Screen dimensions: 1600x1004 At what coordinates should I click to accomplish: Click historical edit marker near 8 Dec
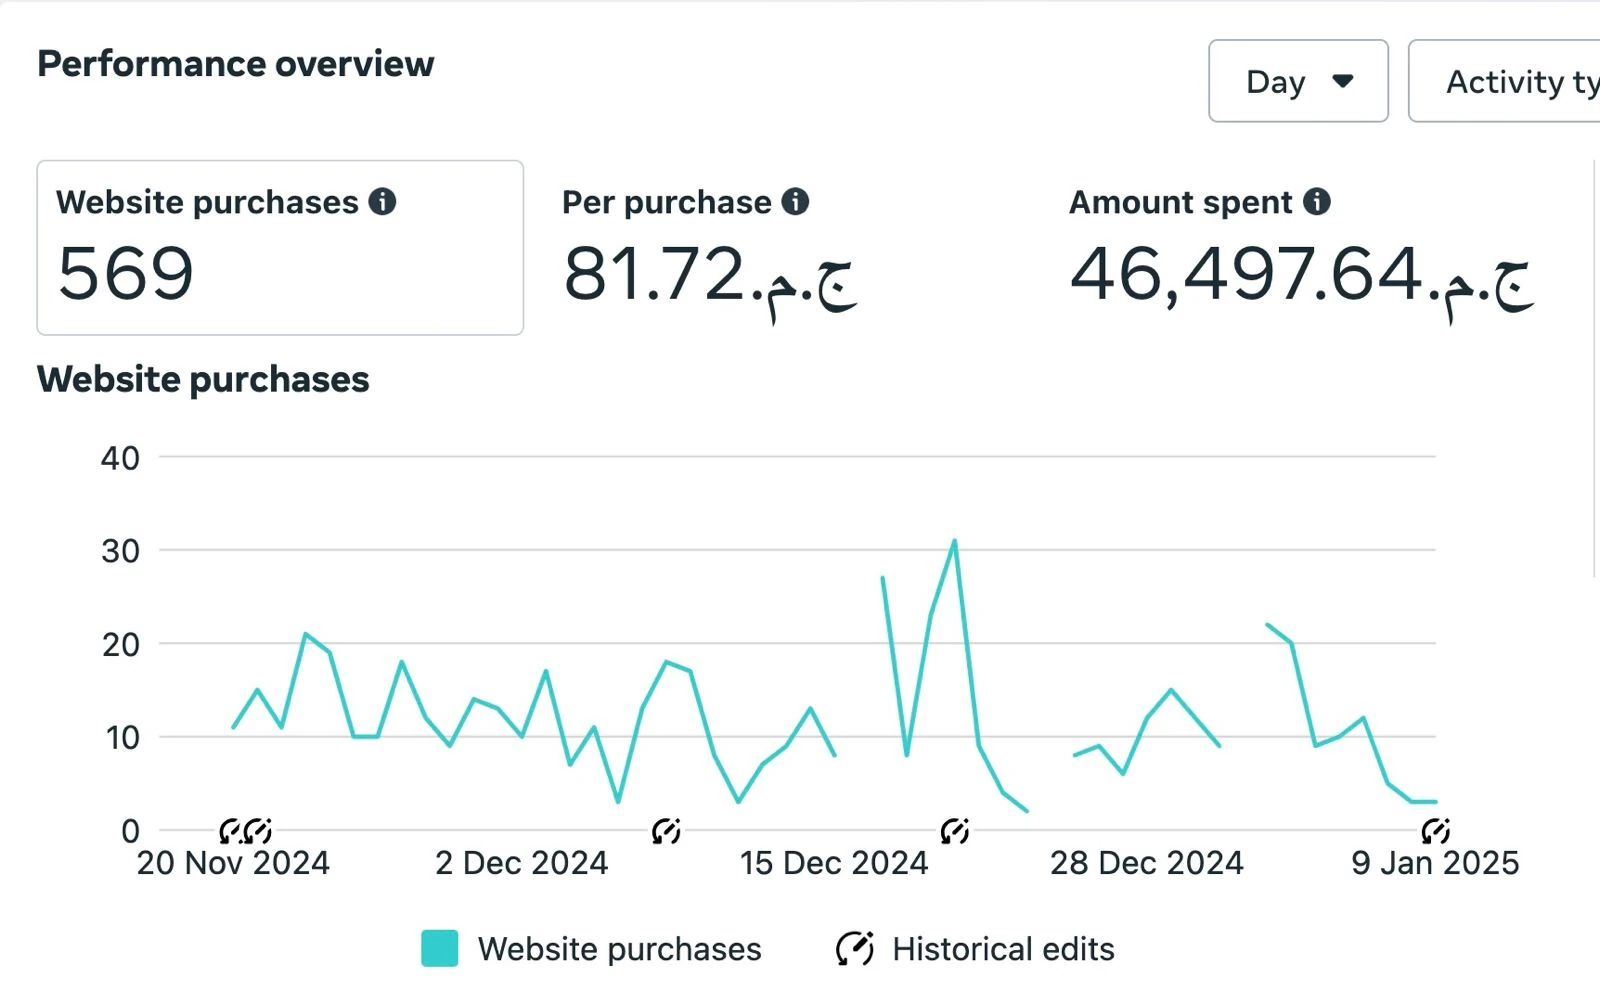pyautogui.click(x=666, y=831)
